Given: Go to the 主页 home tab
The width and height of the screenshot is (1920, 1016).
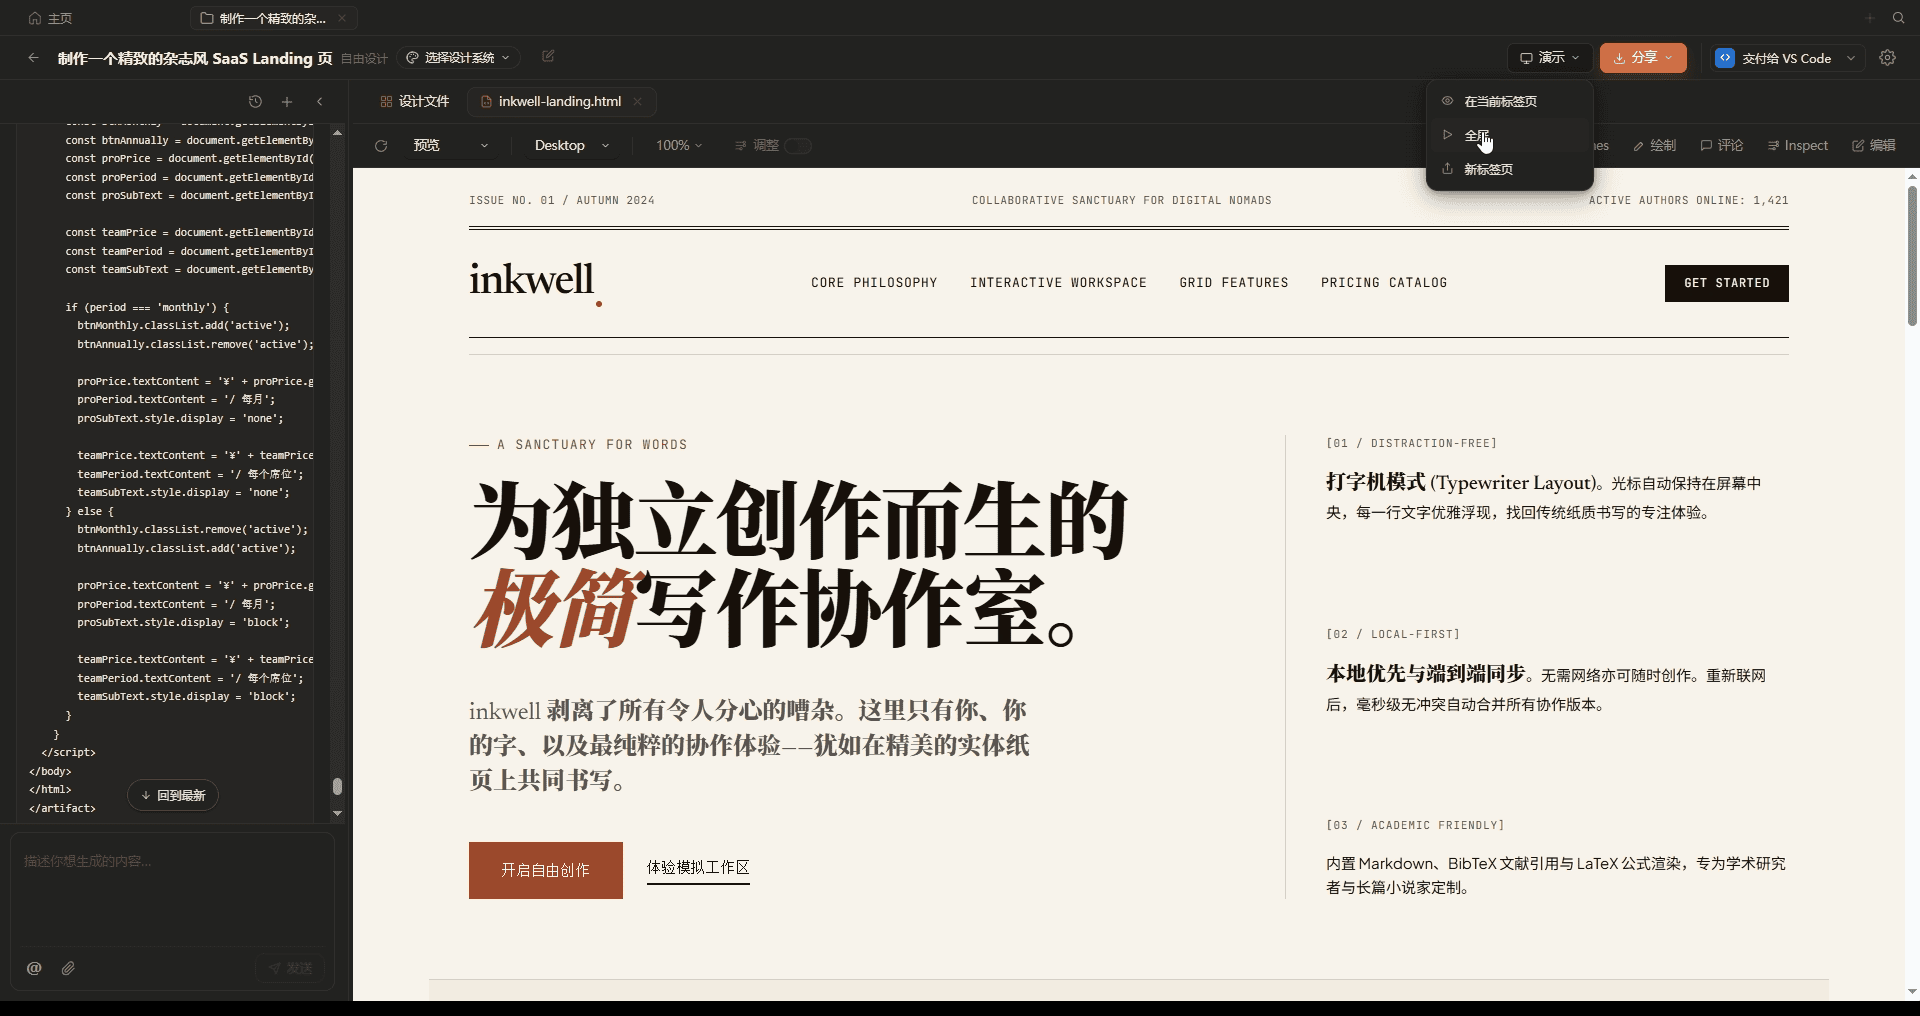Looking at the screenshot, I should tap(50, 18).
